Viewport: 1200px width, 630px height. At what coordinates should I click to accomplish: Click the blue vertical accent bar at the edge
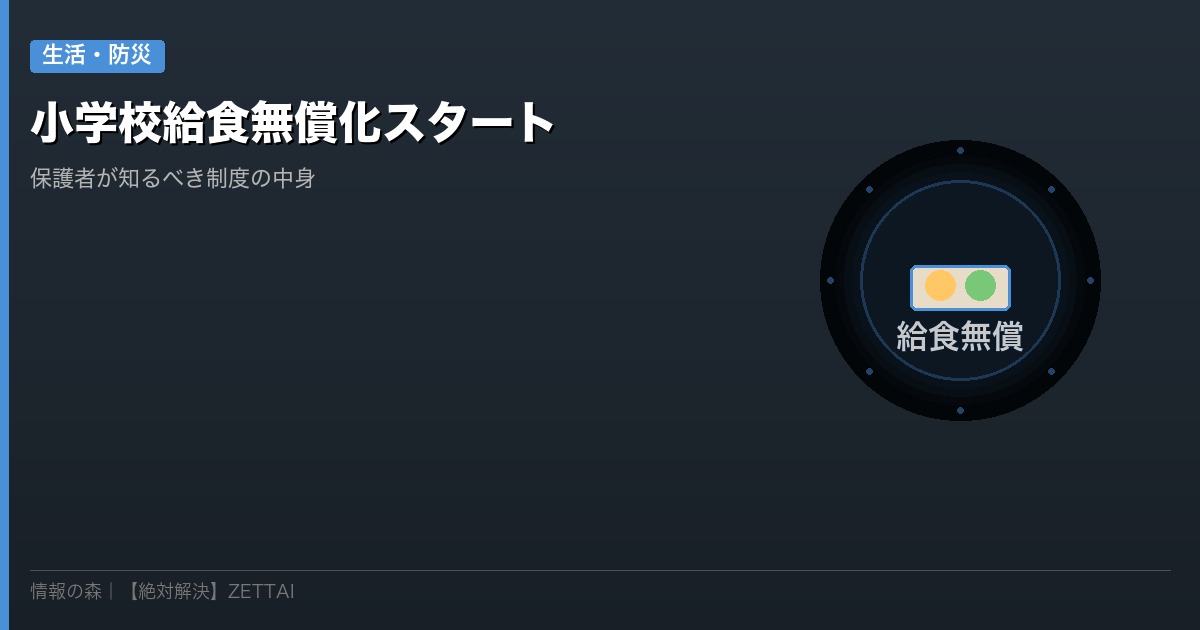4,315
